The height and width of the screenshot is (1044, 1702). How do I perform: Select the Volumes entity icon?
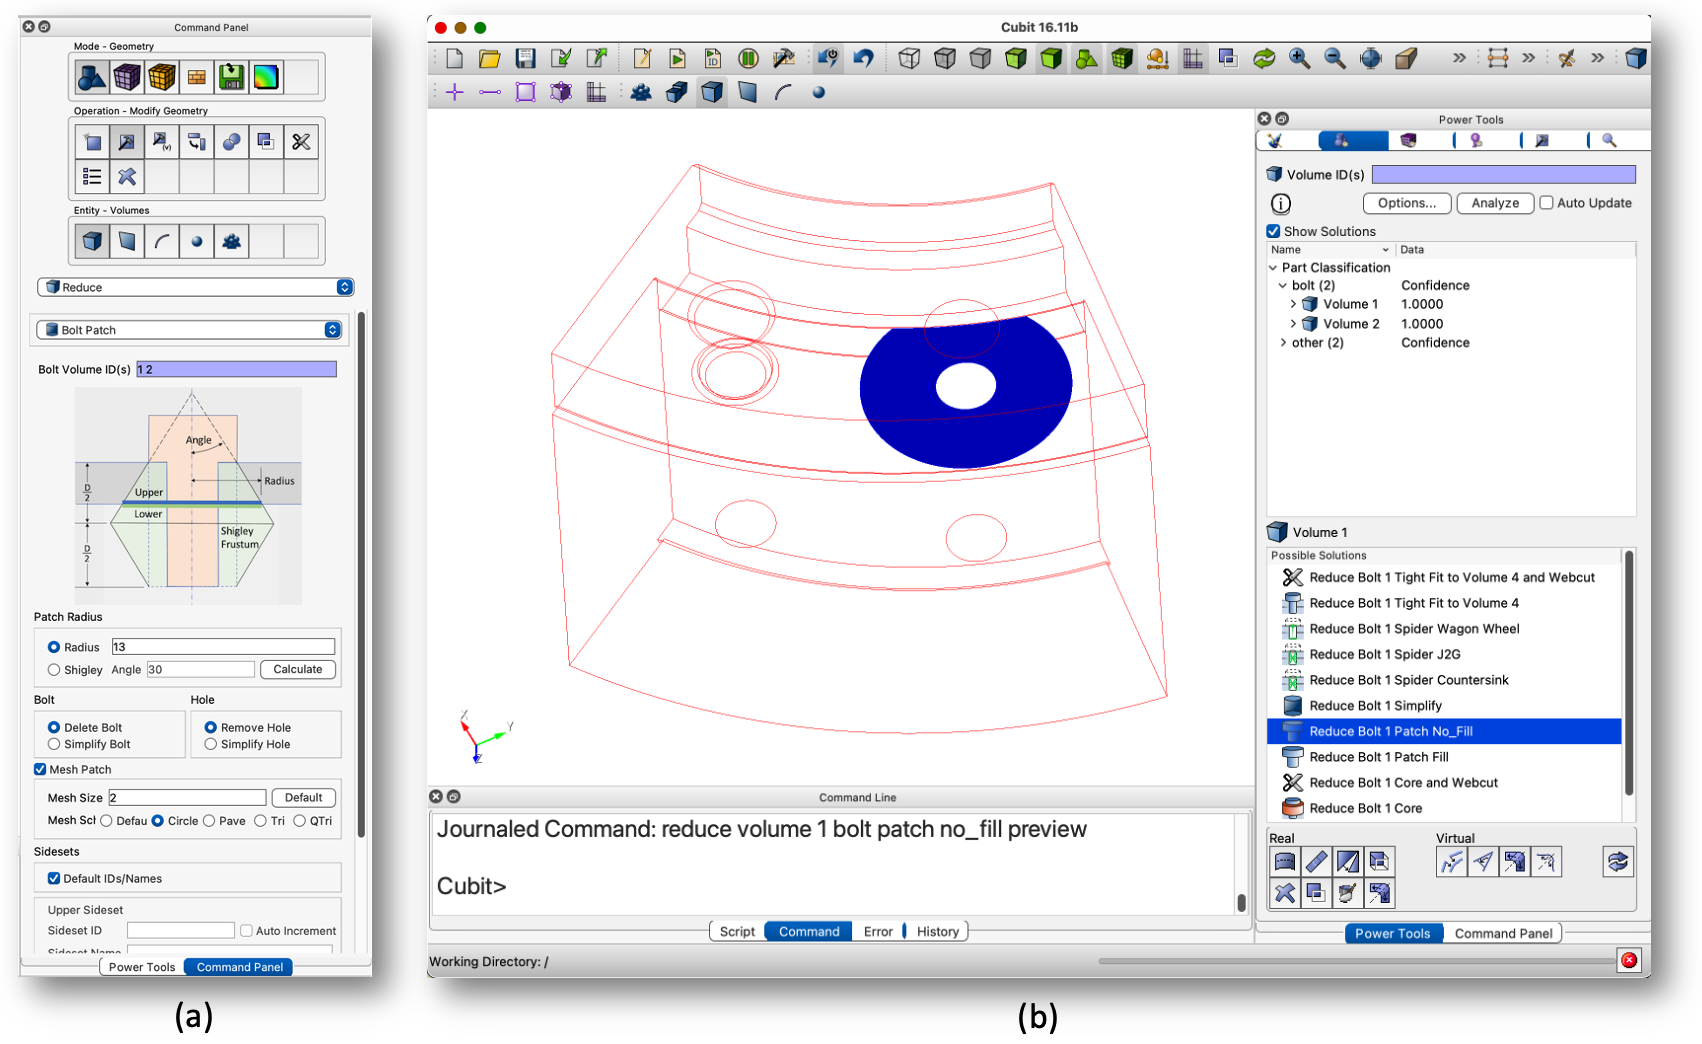coord(90,240)
